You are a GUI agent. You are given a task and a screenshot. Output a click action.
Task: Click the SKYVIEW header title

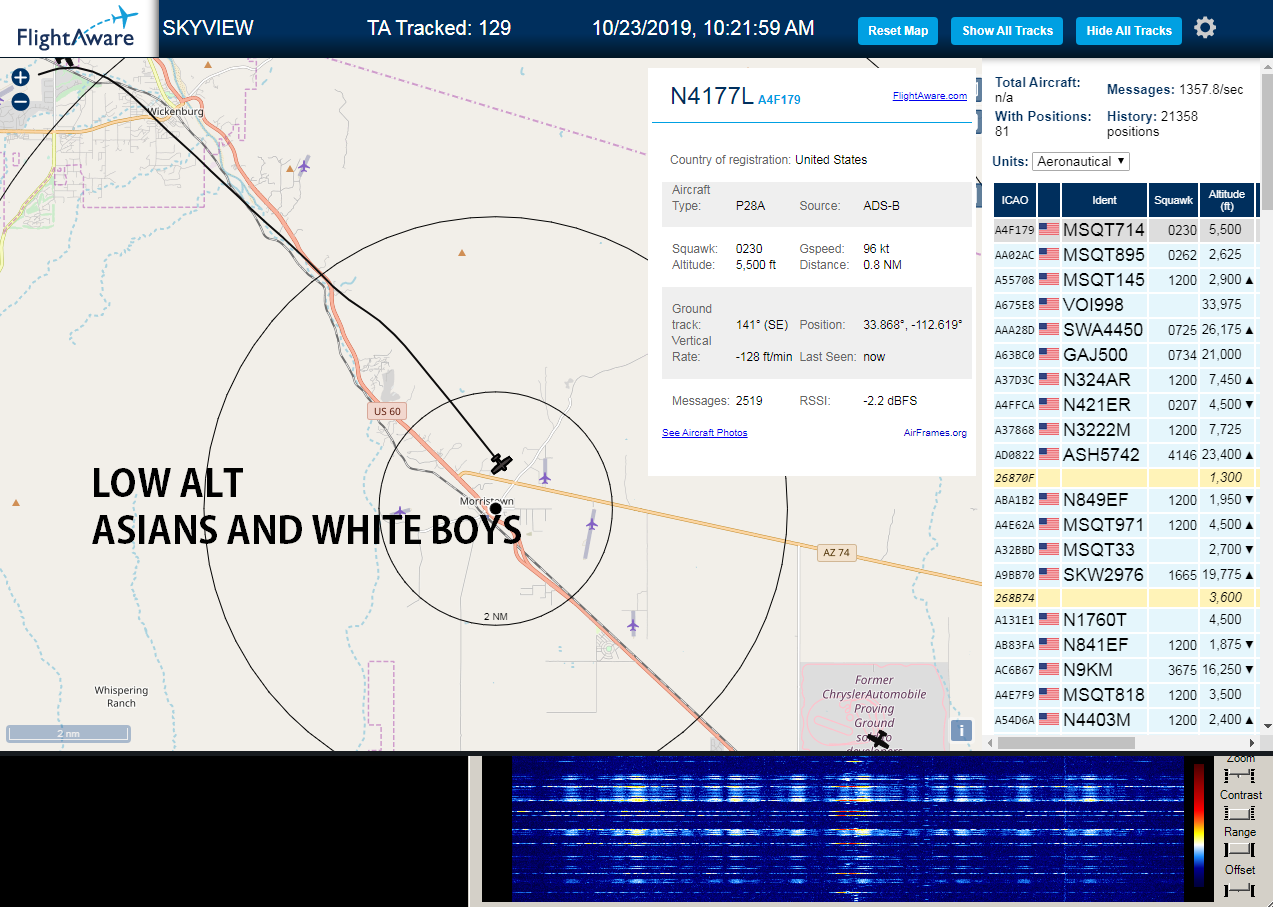coord(208,28)
